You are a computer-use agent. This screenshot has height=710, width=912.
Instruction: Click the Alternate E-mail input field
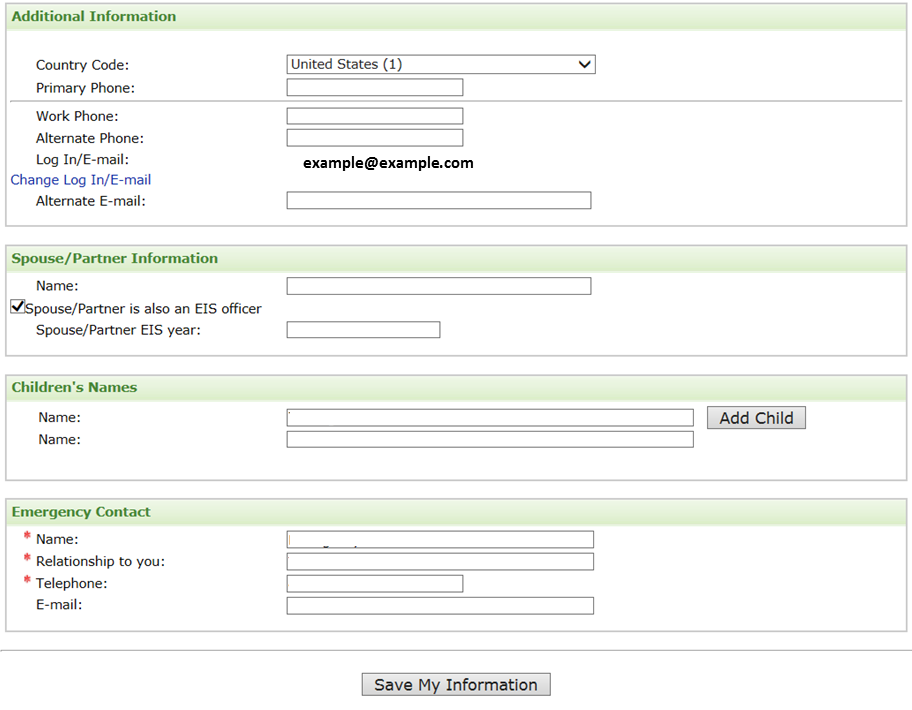pyautogui.click(x=439, y=200)
